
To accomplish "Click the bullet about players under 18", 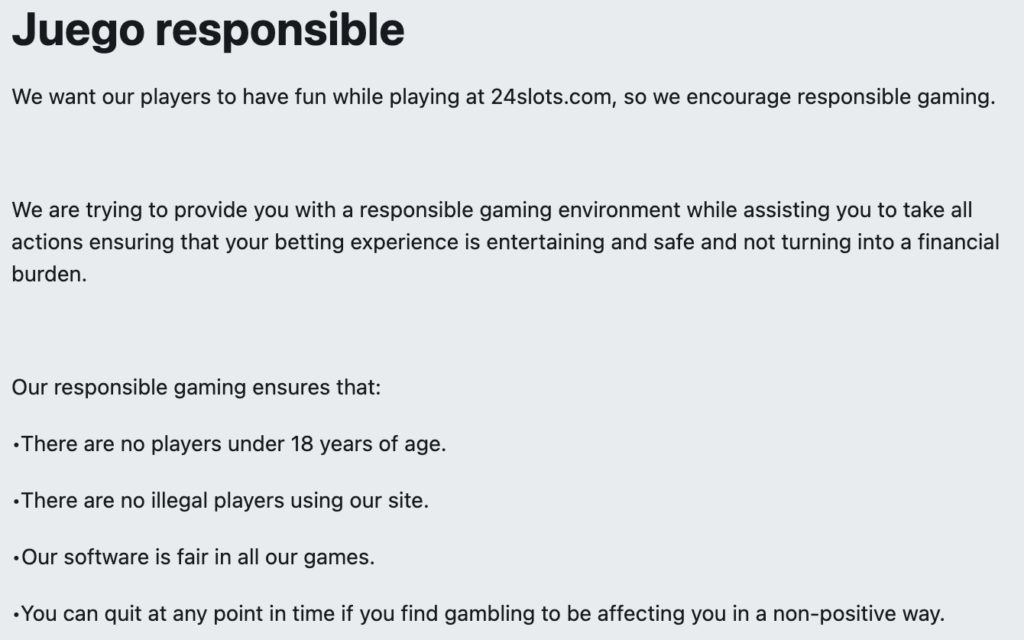I will (230, 444).
